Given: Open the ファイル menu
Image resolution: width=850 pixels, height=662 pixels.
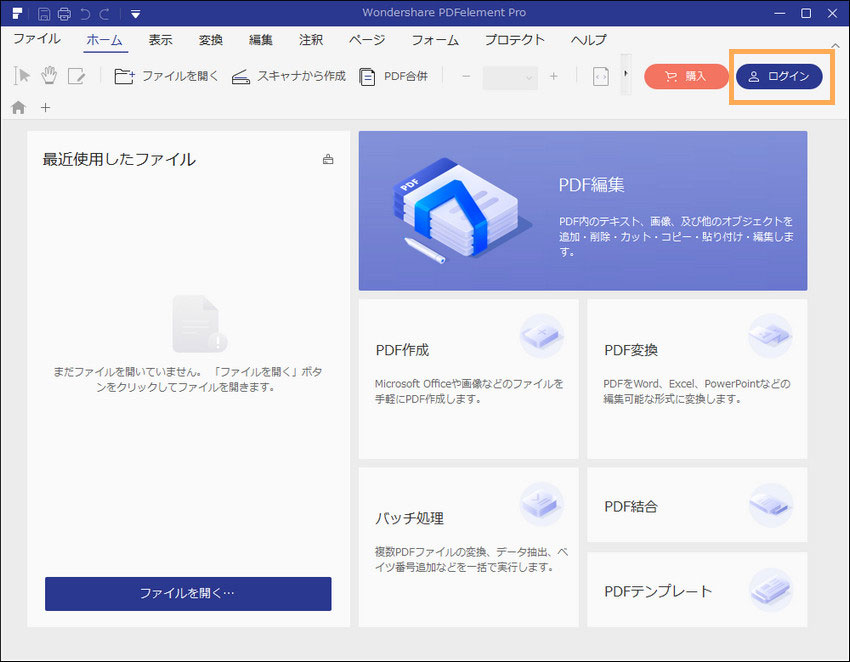Looking at the screenshot, I should click(37, 39).
